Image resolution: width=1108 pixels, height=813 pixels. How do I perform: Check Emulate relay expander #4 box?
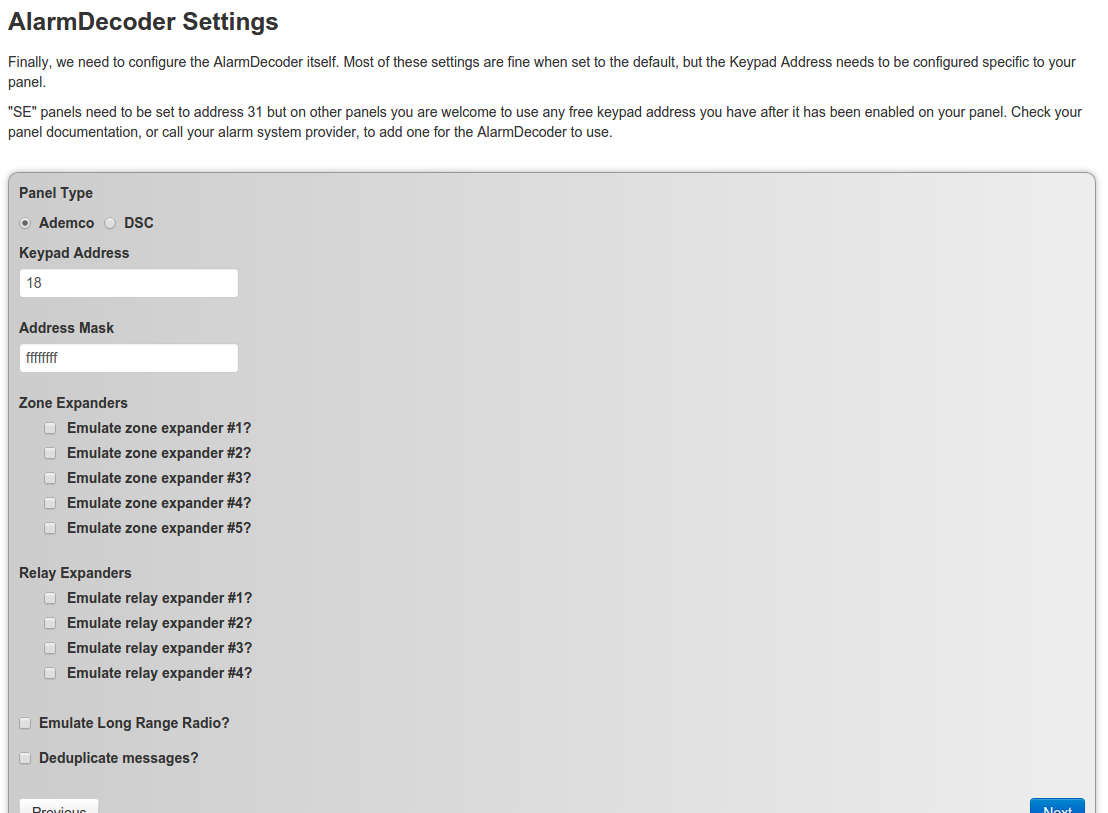coord(50,673)
